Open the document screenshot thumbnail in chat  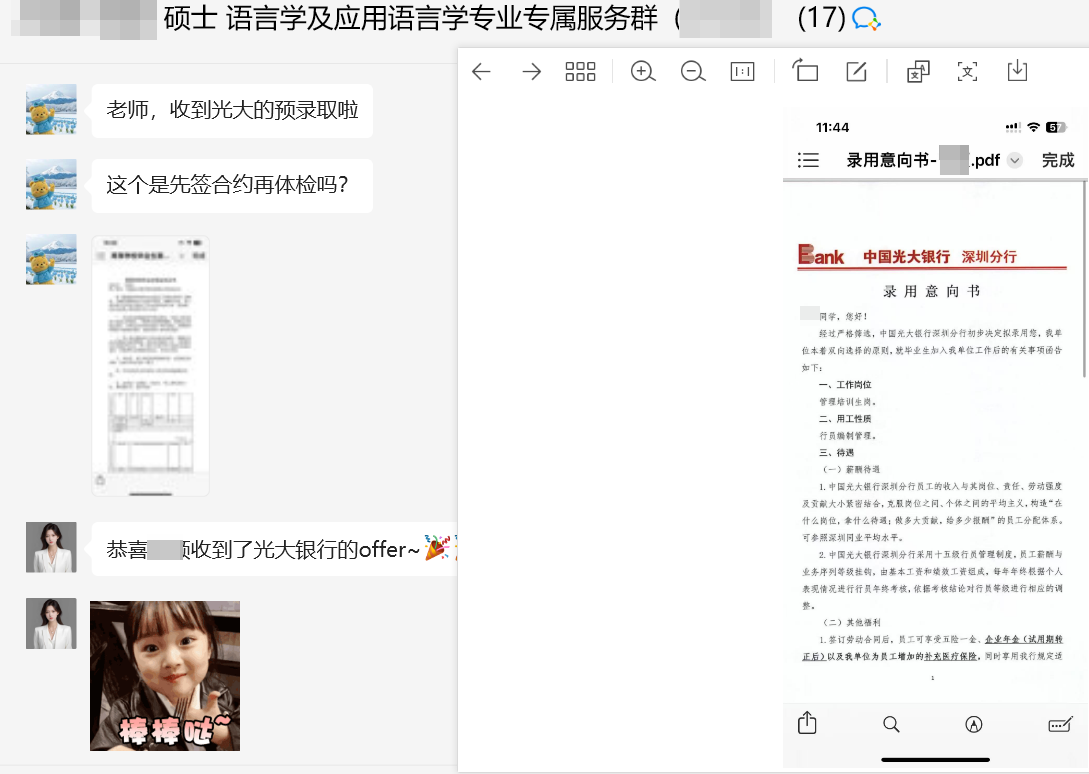coord(150,365)
